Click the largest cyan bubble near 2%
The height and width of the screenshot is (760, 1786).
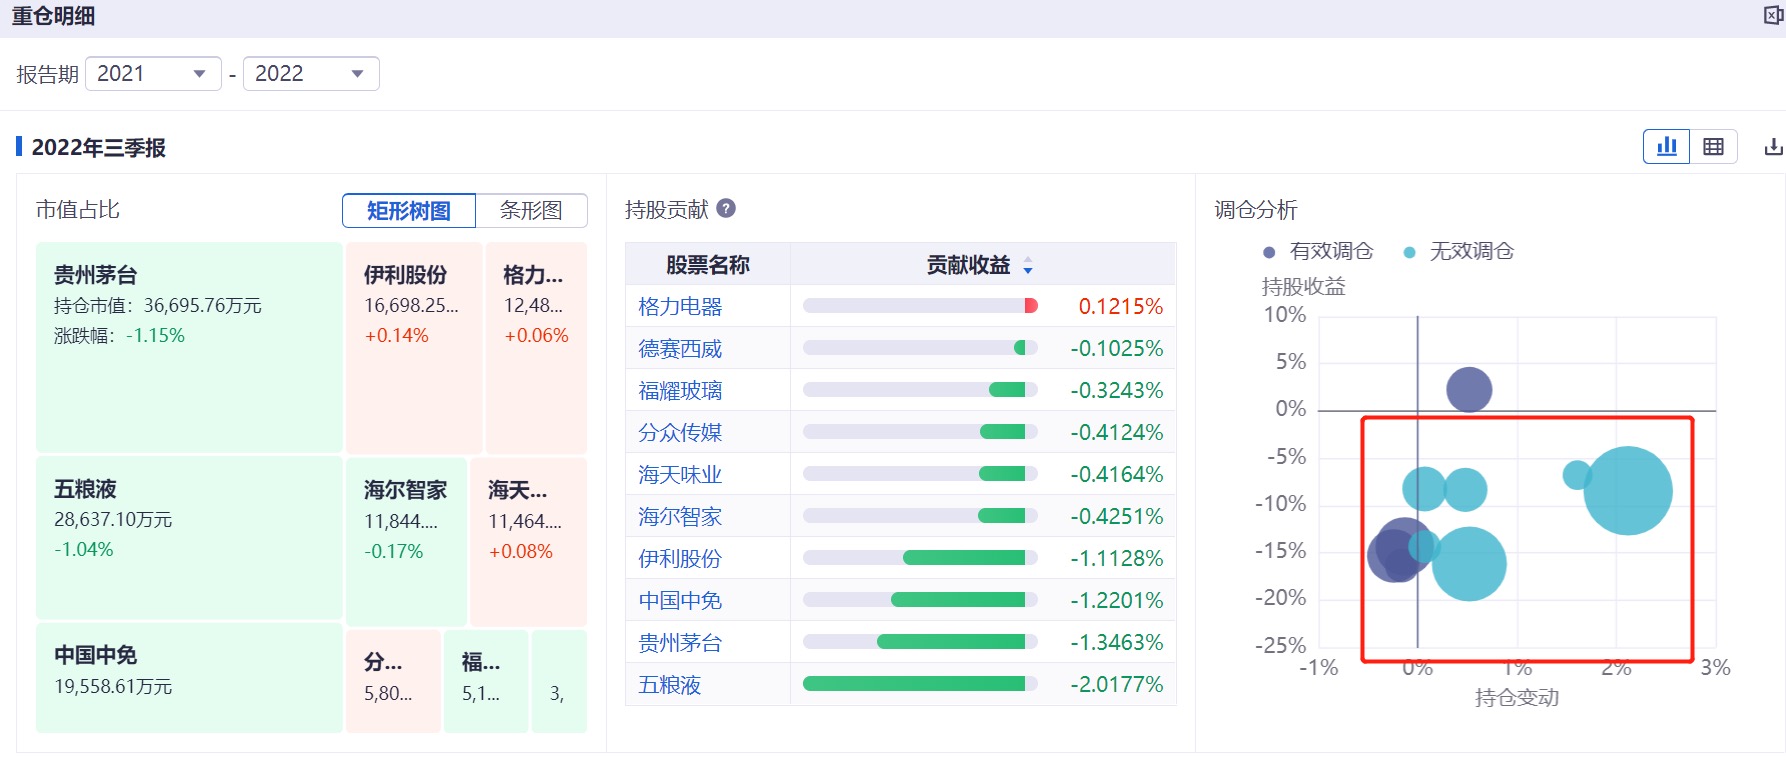(x=1628, y=490)
